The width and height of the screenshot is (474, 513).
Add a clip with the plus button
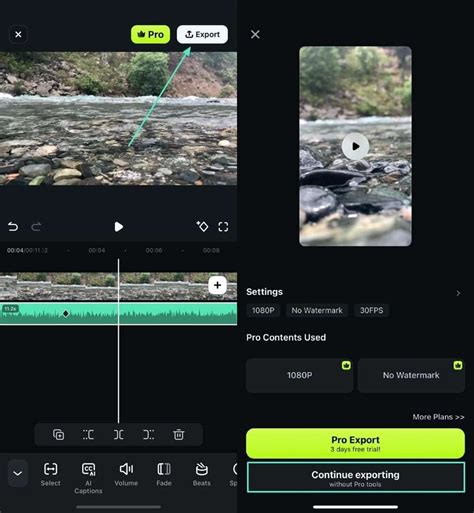(217, 285)
